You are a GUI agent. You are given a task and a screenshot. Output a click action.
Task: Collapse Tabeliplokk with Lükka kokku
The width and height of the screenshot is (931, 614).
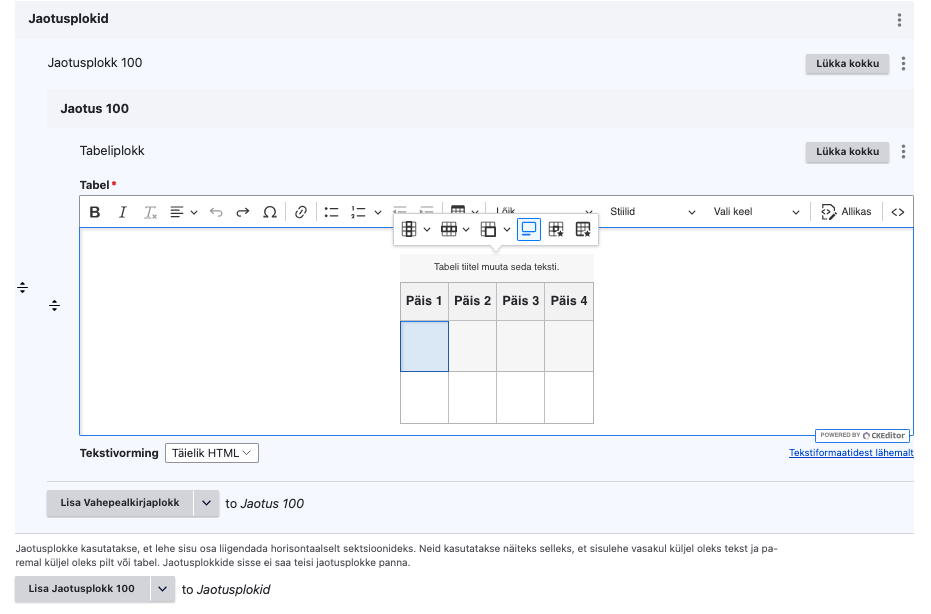(848, 152)
